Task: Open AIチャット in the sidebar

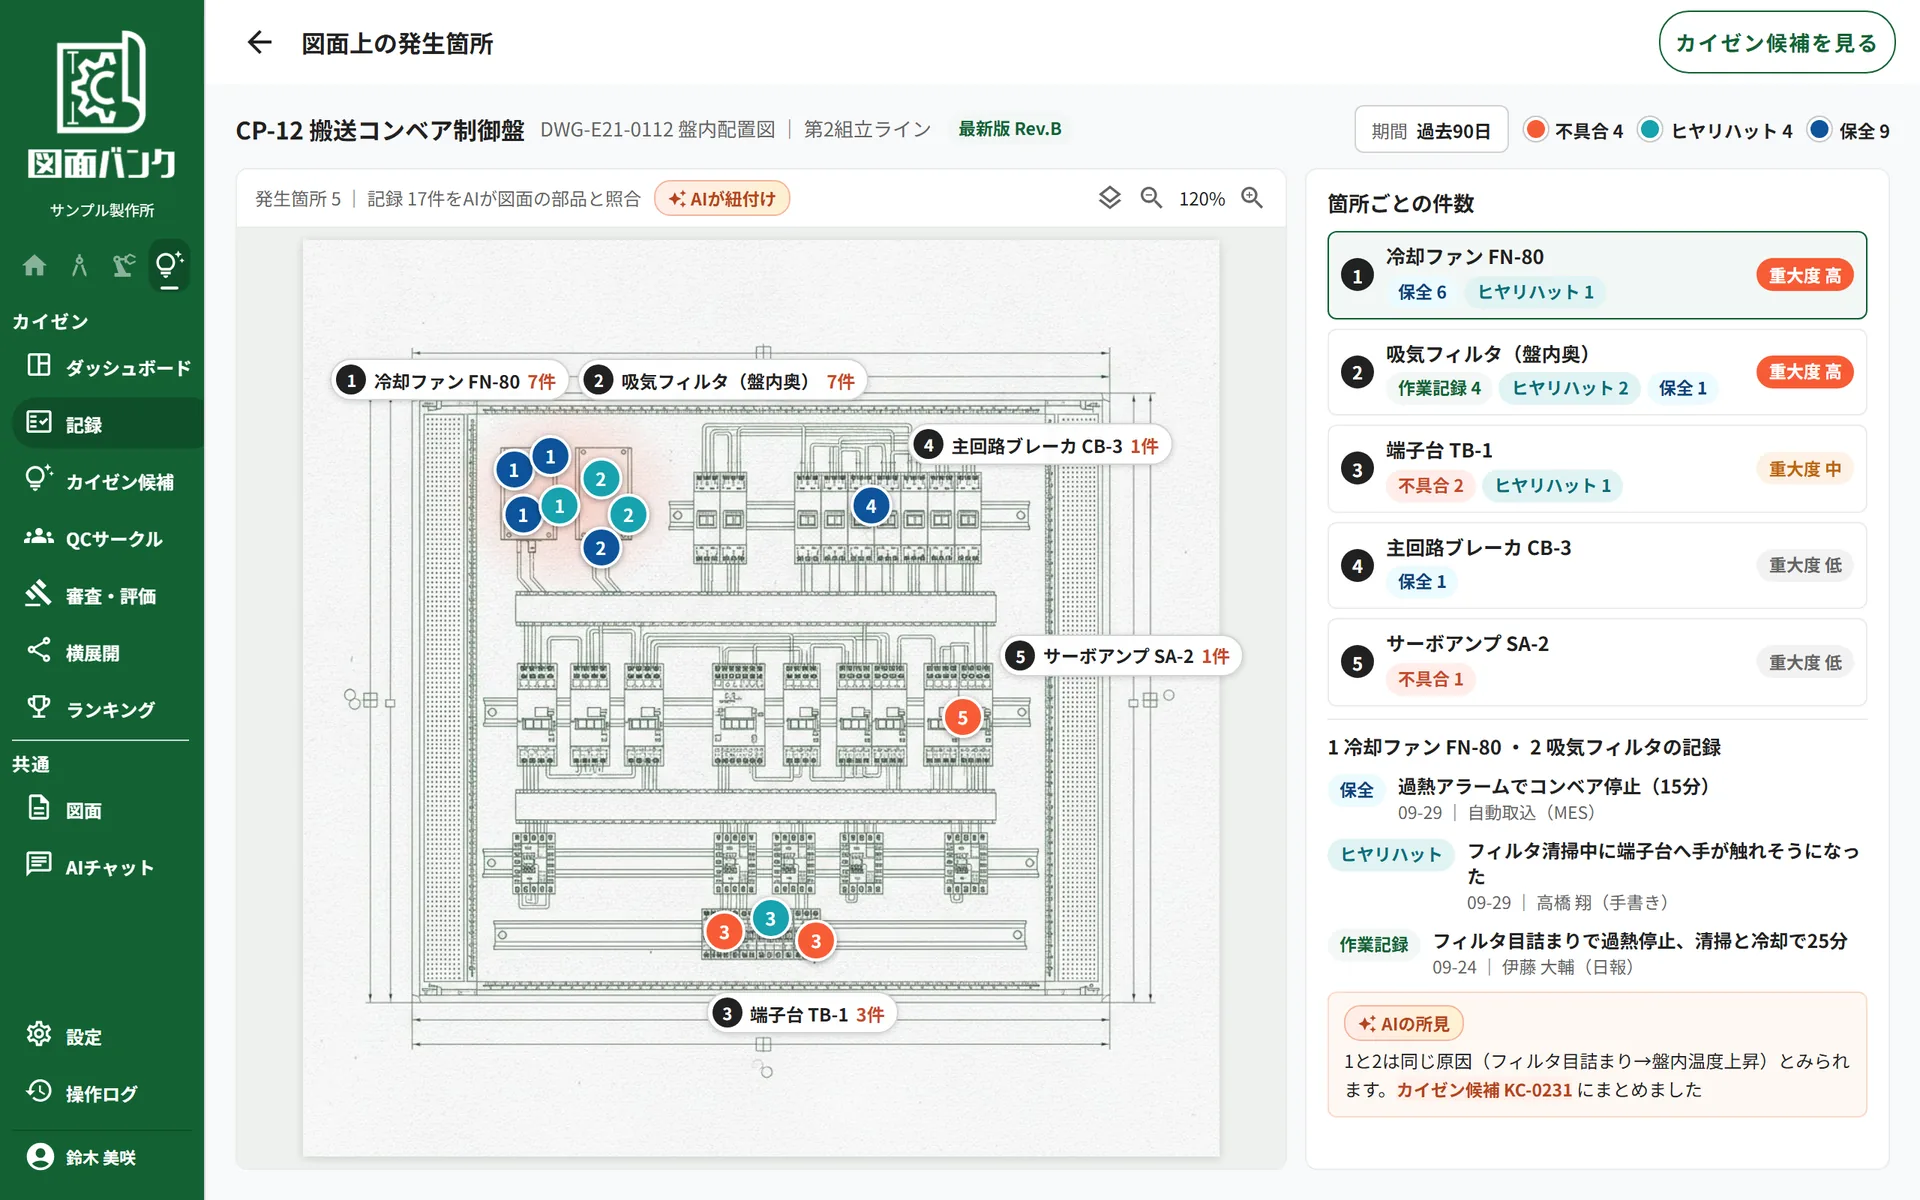Action: pyautogui.click(x=108, y=867)
